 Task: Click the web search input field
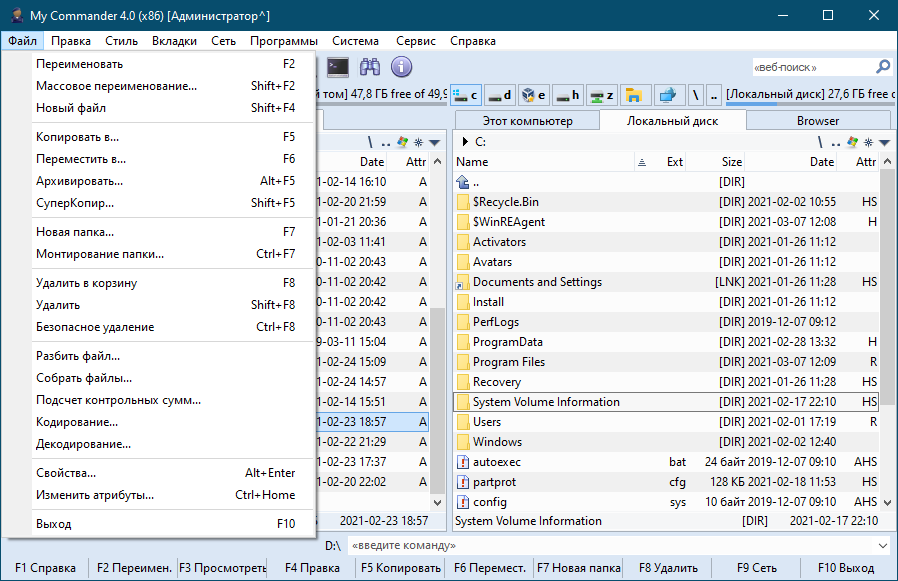click(813, 67)
